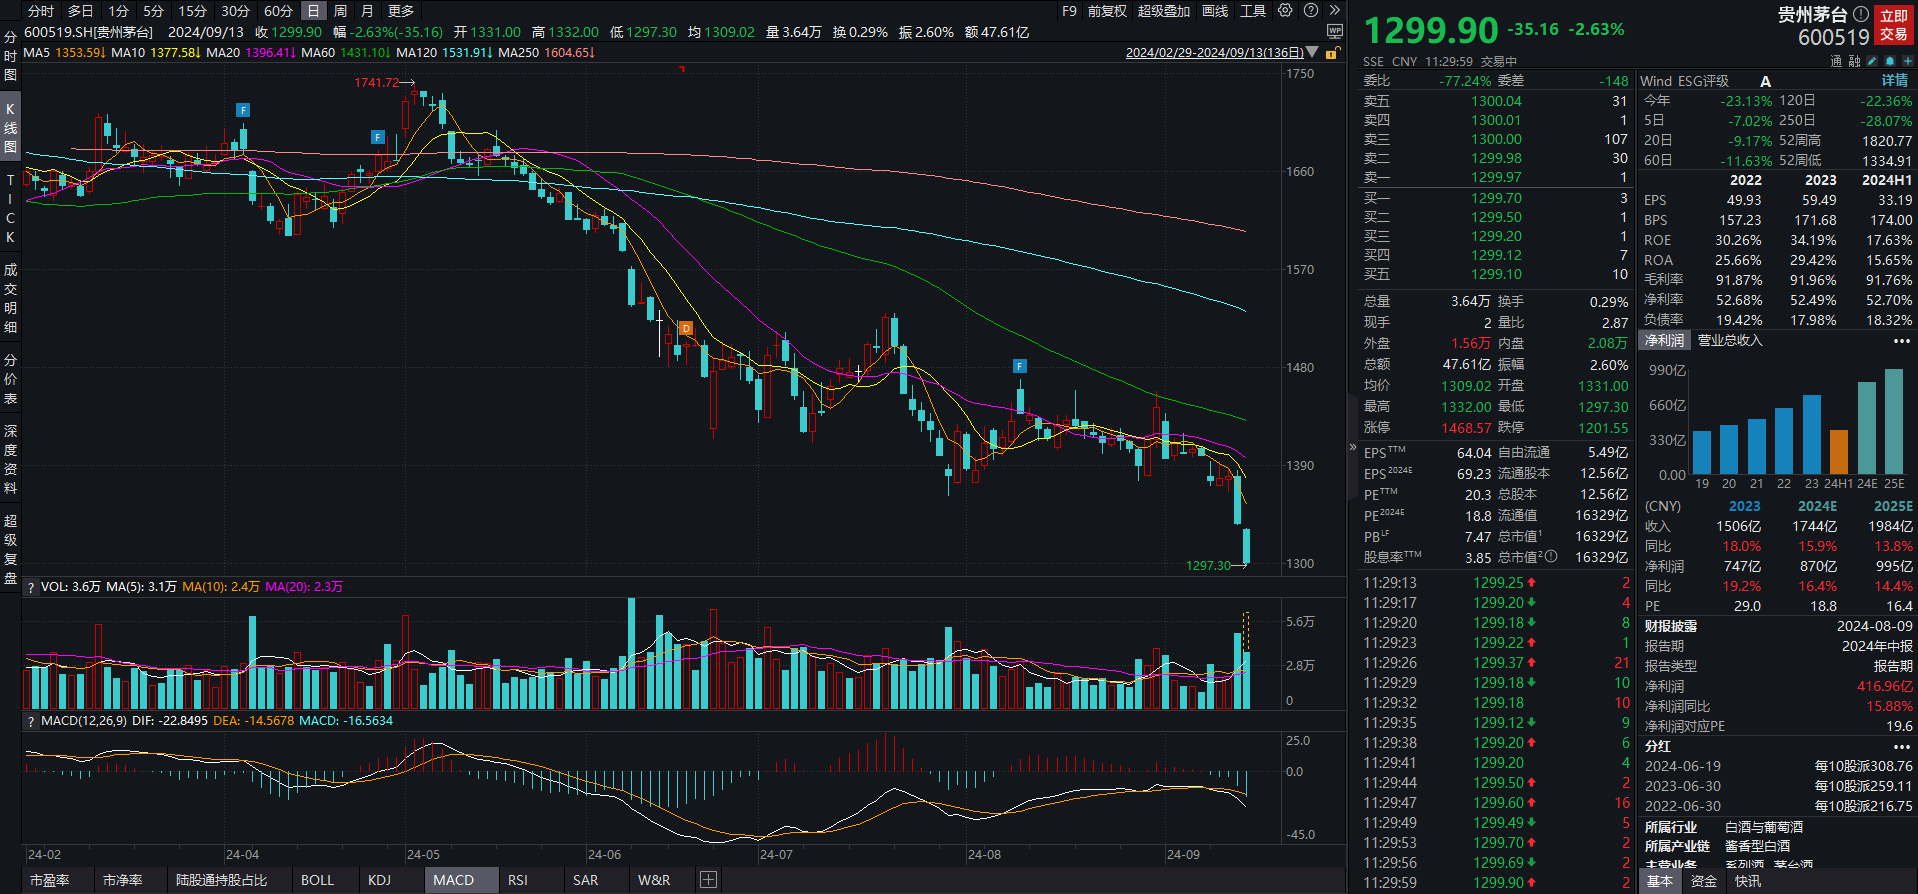Select 30分 period
Screen dimensions: 1918x894
tap(235, 11)
